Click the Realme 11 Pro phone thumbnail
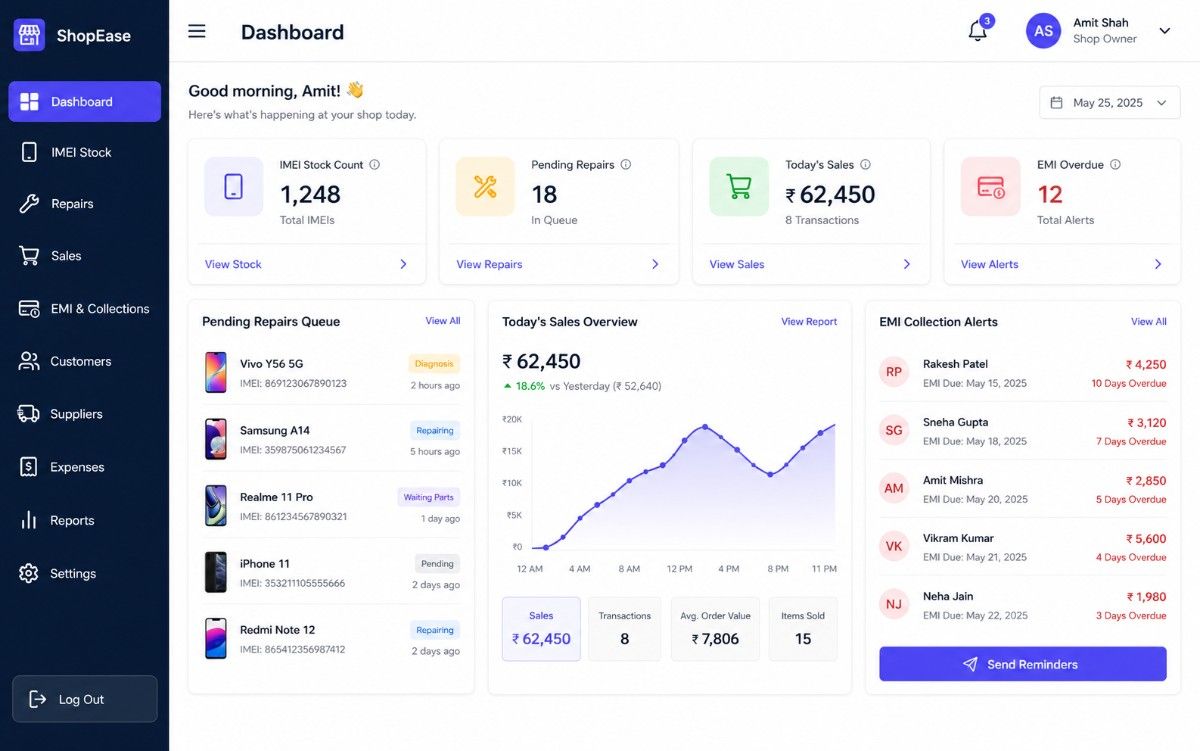Image resolution: width=1200 pixels, height=751 pixels. click(x=216, y=505)
